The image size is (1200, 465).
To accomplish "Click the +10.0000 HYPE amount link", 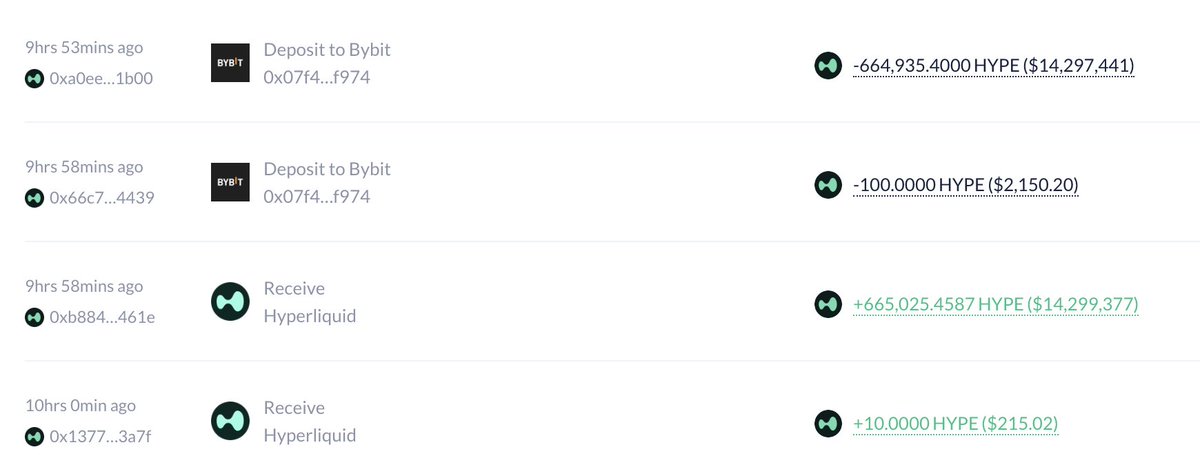I will pyautogui.click(x=955, y=424).
